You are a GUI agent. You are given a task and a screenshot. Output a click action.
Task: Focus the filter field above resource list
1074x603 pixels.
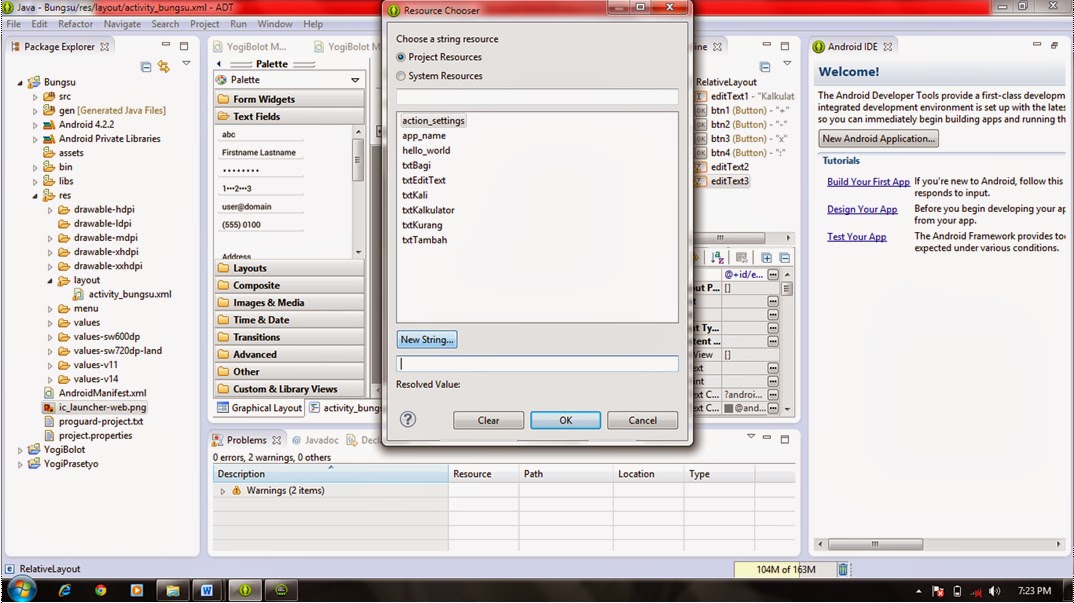(x=538, y=97)
